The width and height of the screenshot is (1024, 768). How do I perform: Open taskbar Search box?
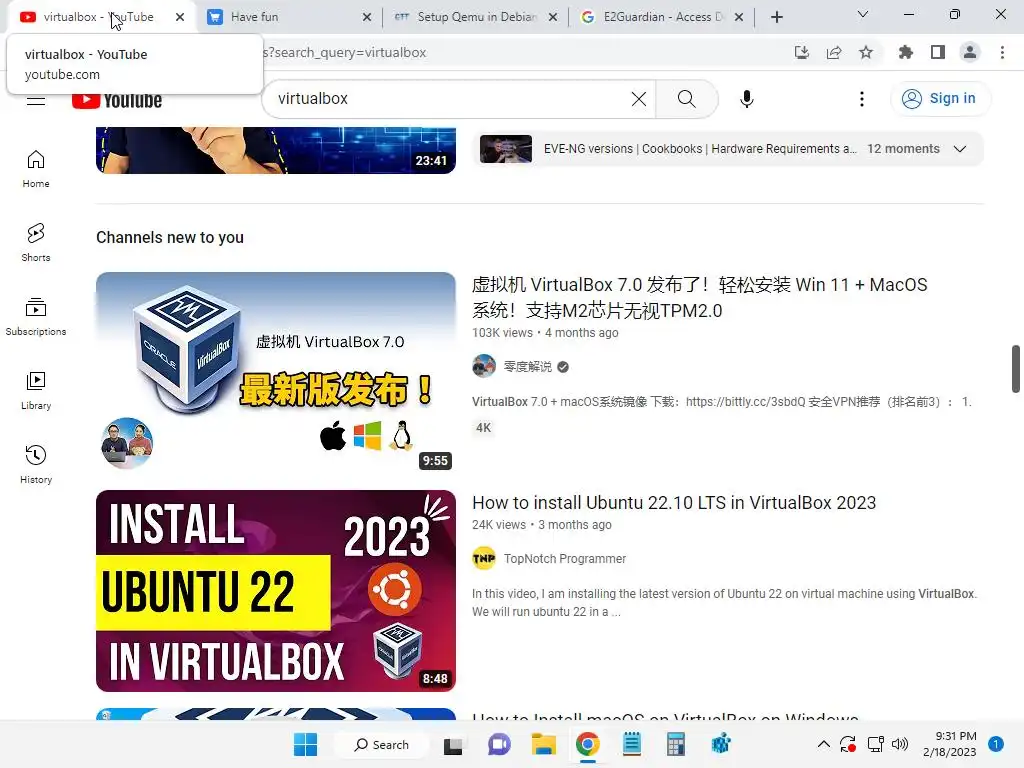pyautogui.click(x=381, y=744)
